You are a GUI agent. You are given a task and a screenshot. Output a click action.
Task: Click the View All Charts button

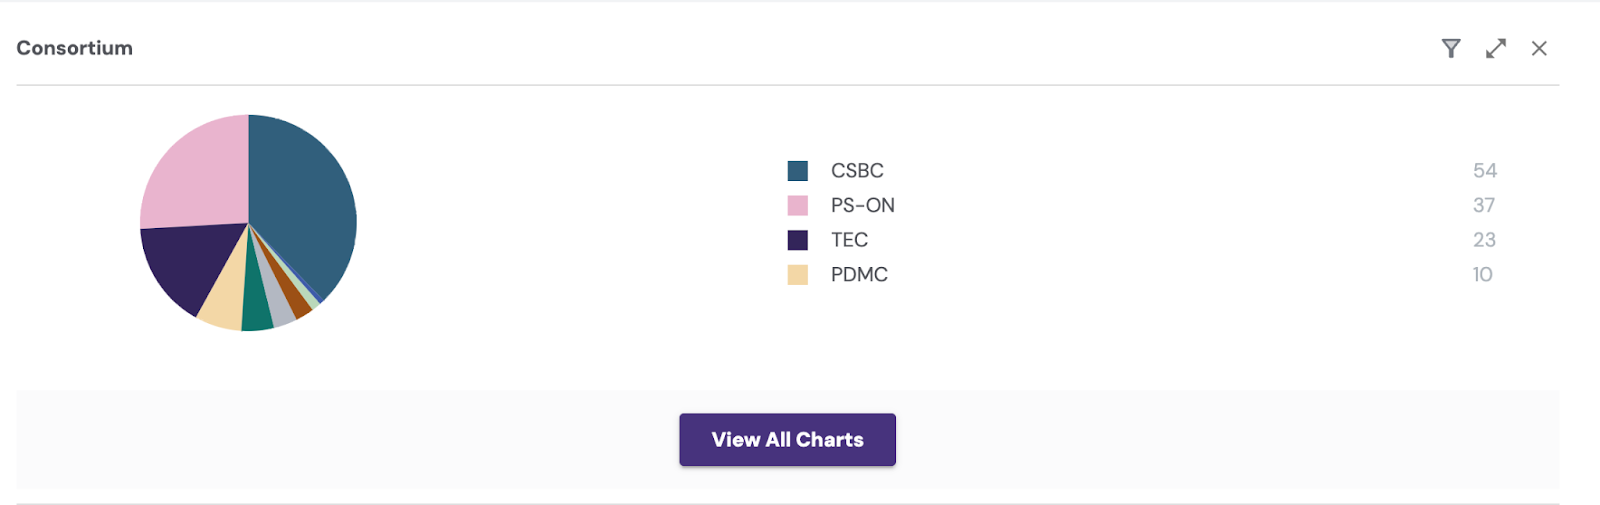787,440
